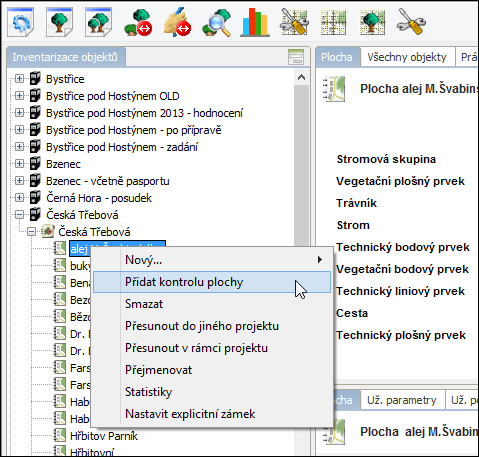Collapse the top-level Česká Třebová project

[19, 215]
